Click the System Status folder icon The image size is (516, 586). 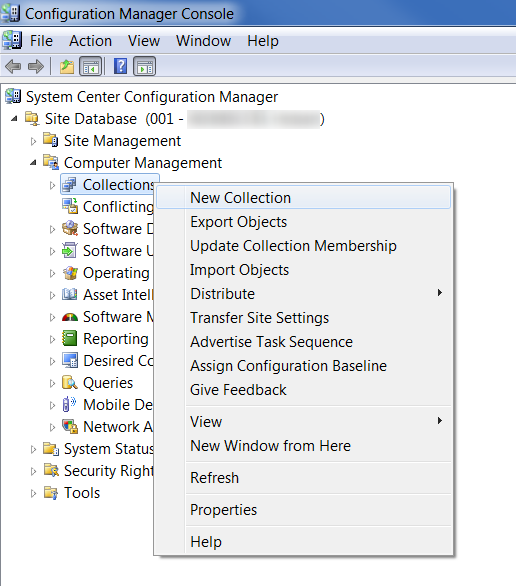tap(51, 448)
